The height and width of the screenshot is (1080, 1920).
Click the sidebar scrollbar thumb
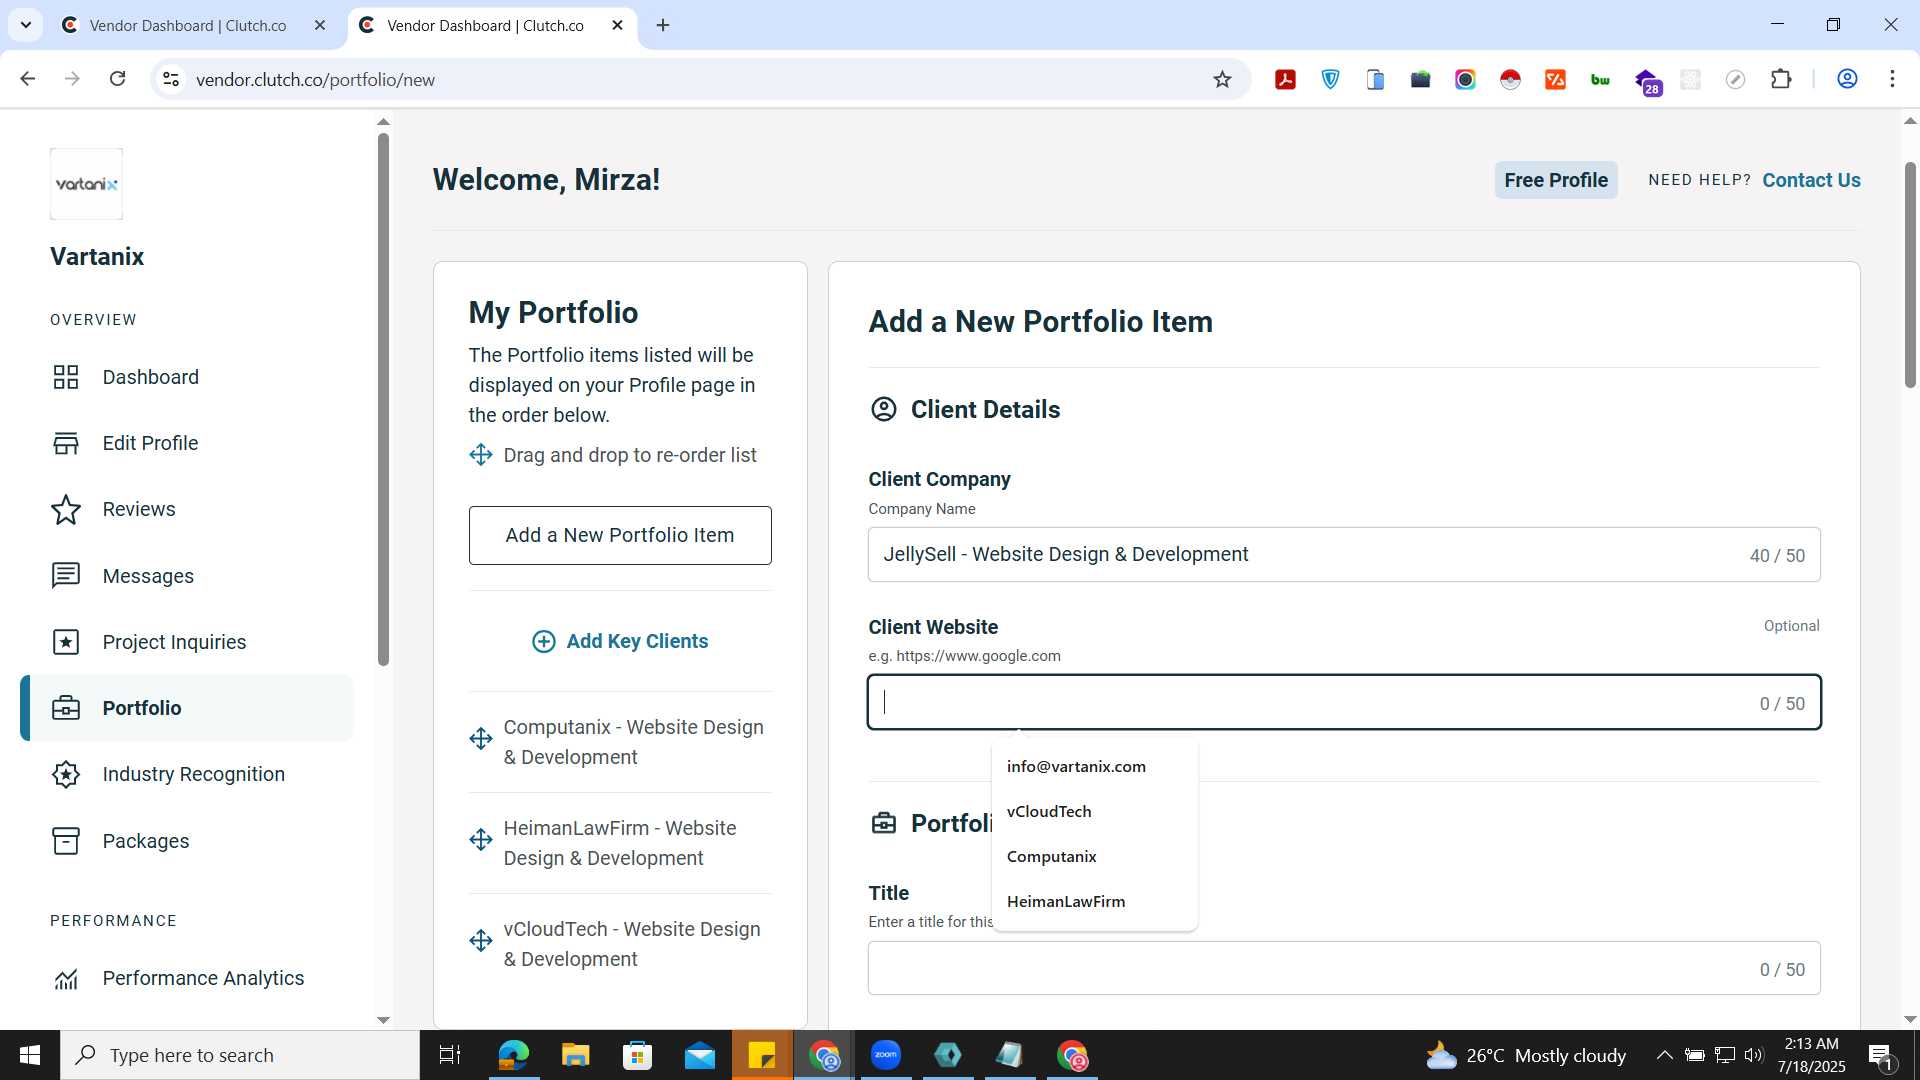point(383,400)
